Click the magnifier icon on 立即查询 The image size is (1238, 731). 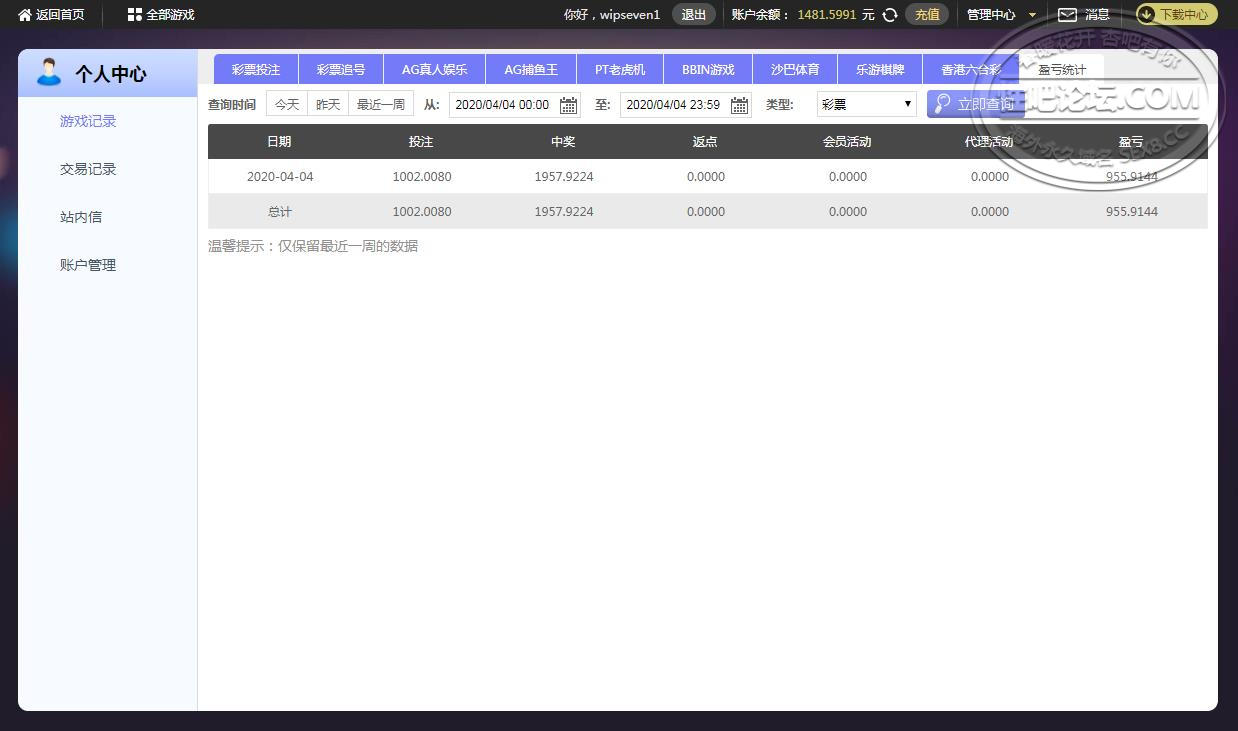tap(942, 104)
